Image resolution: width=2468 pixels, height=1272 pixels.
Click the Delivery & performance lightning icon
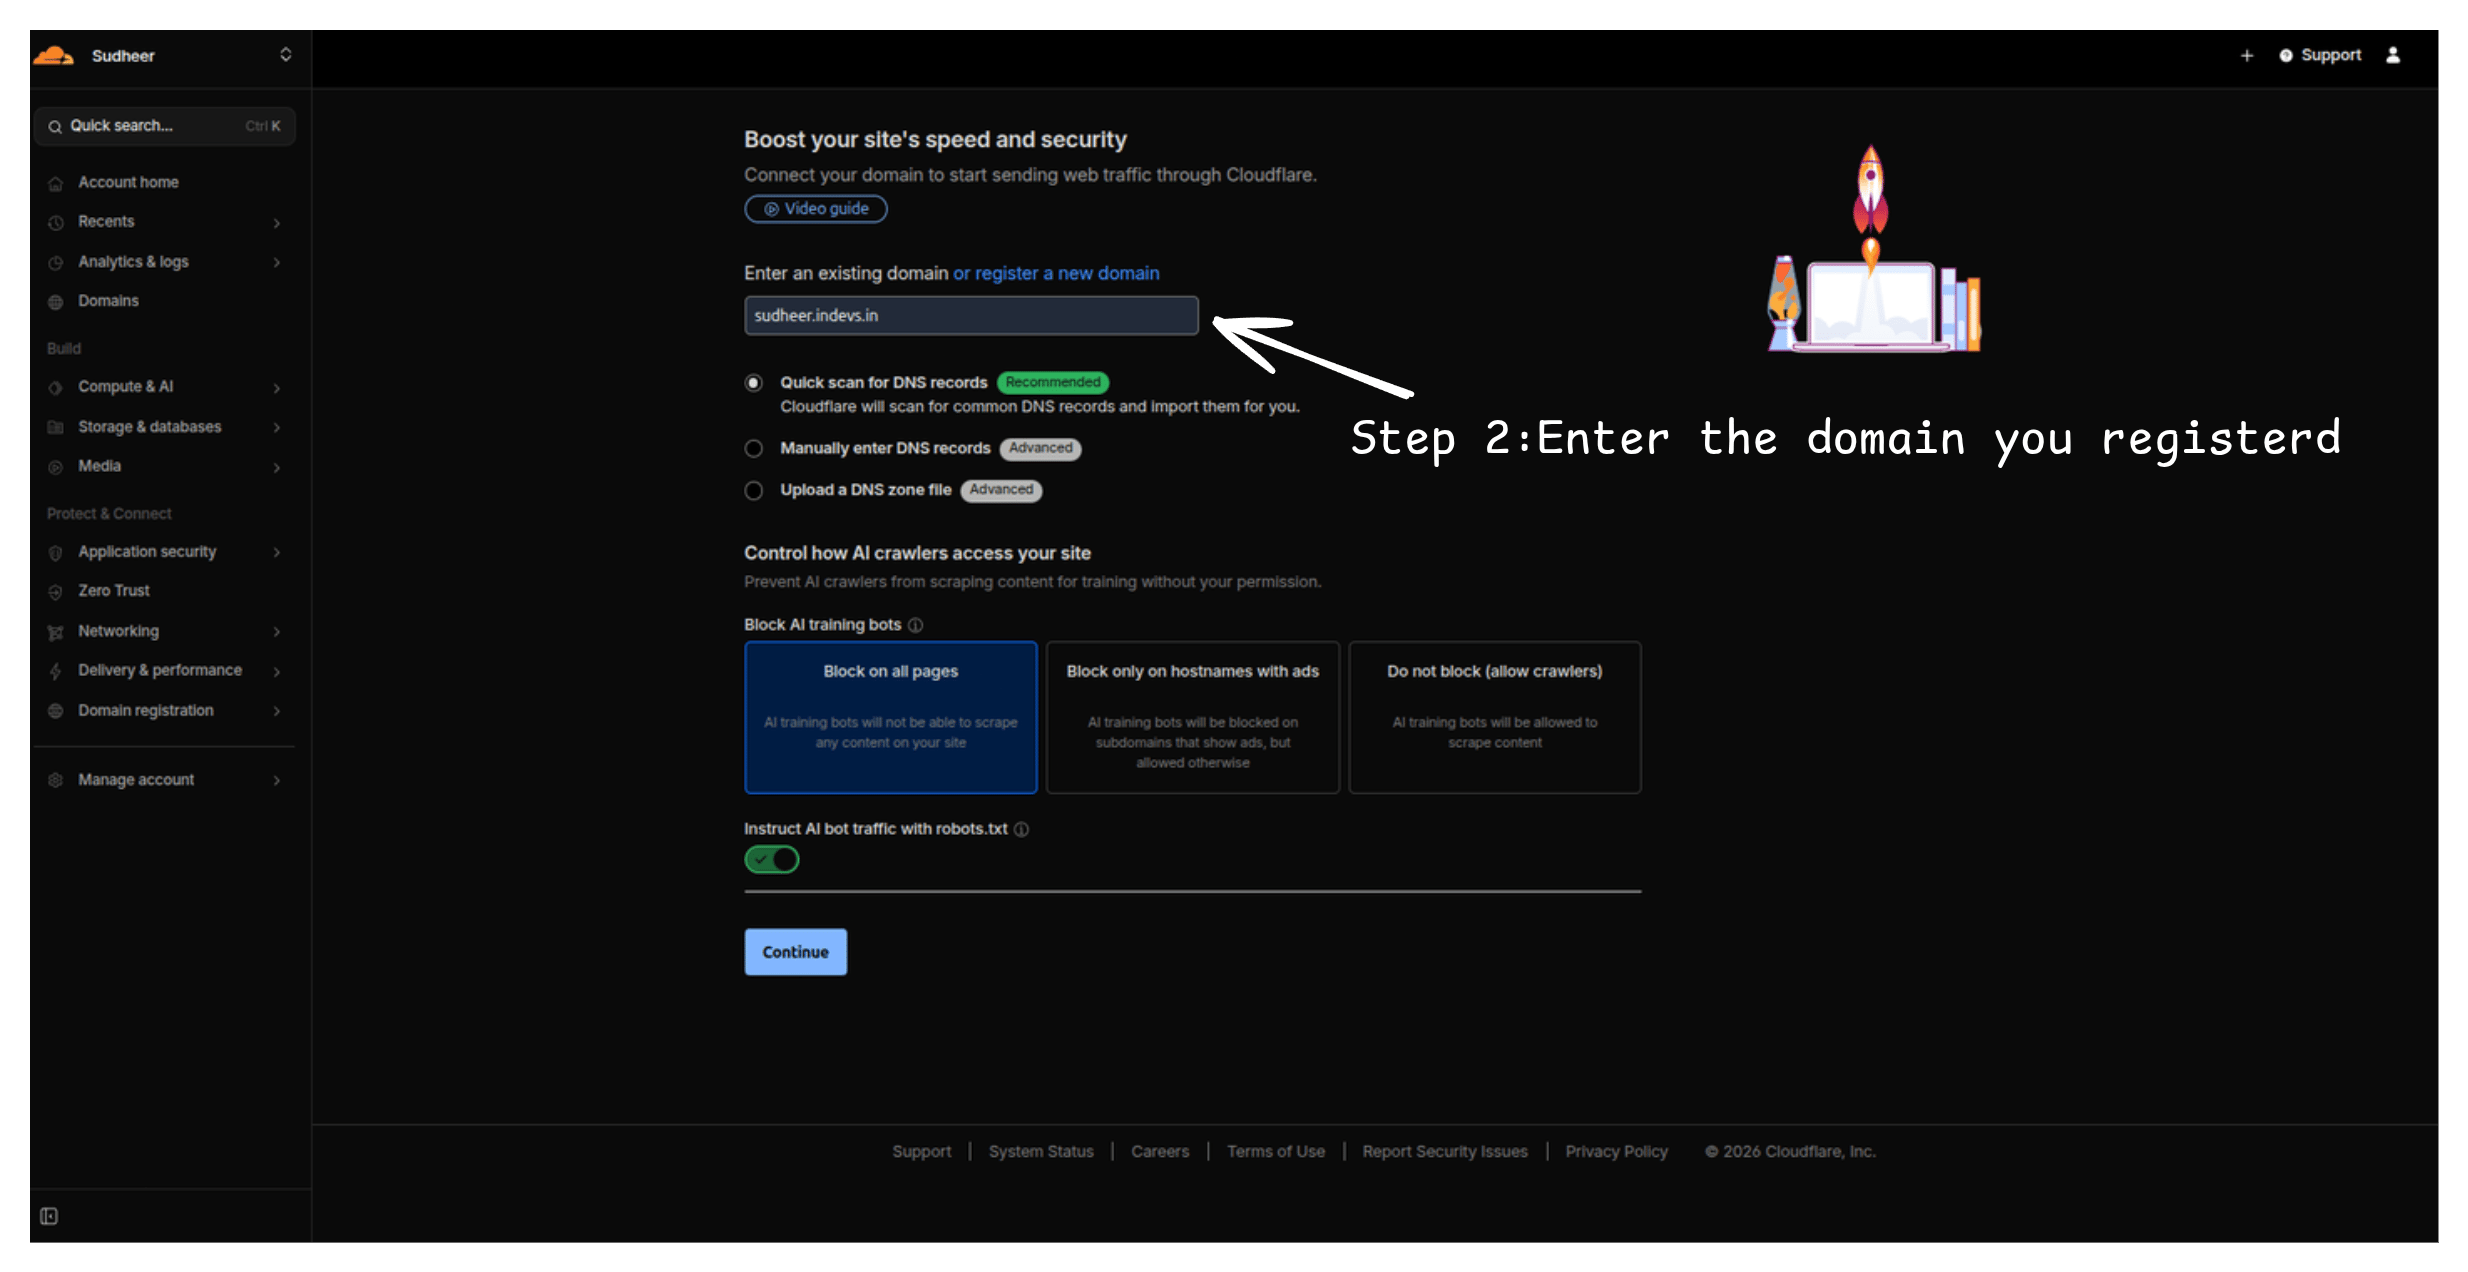pyautogui.click(x=56, y=671)
